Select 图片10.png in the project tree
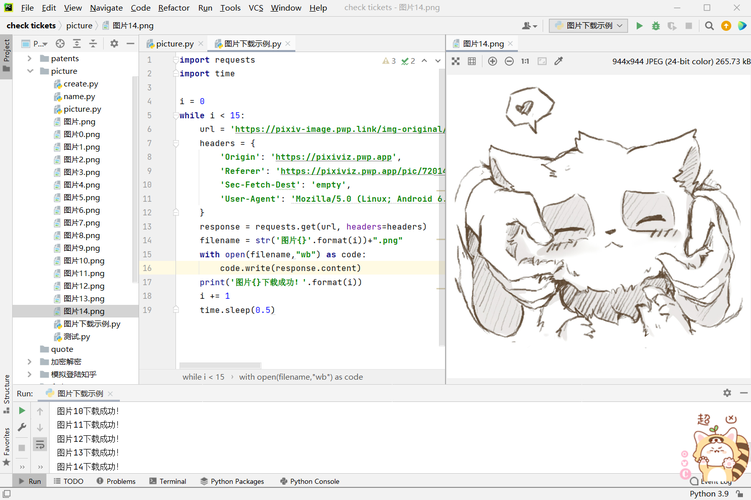 pos(84,261)
